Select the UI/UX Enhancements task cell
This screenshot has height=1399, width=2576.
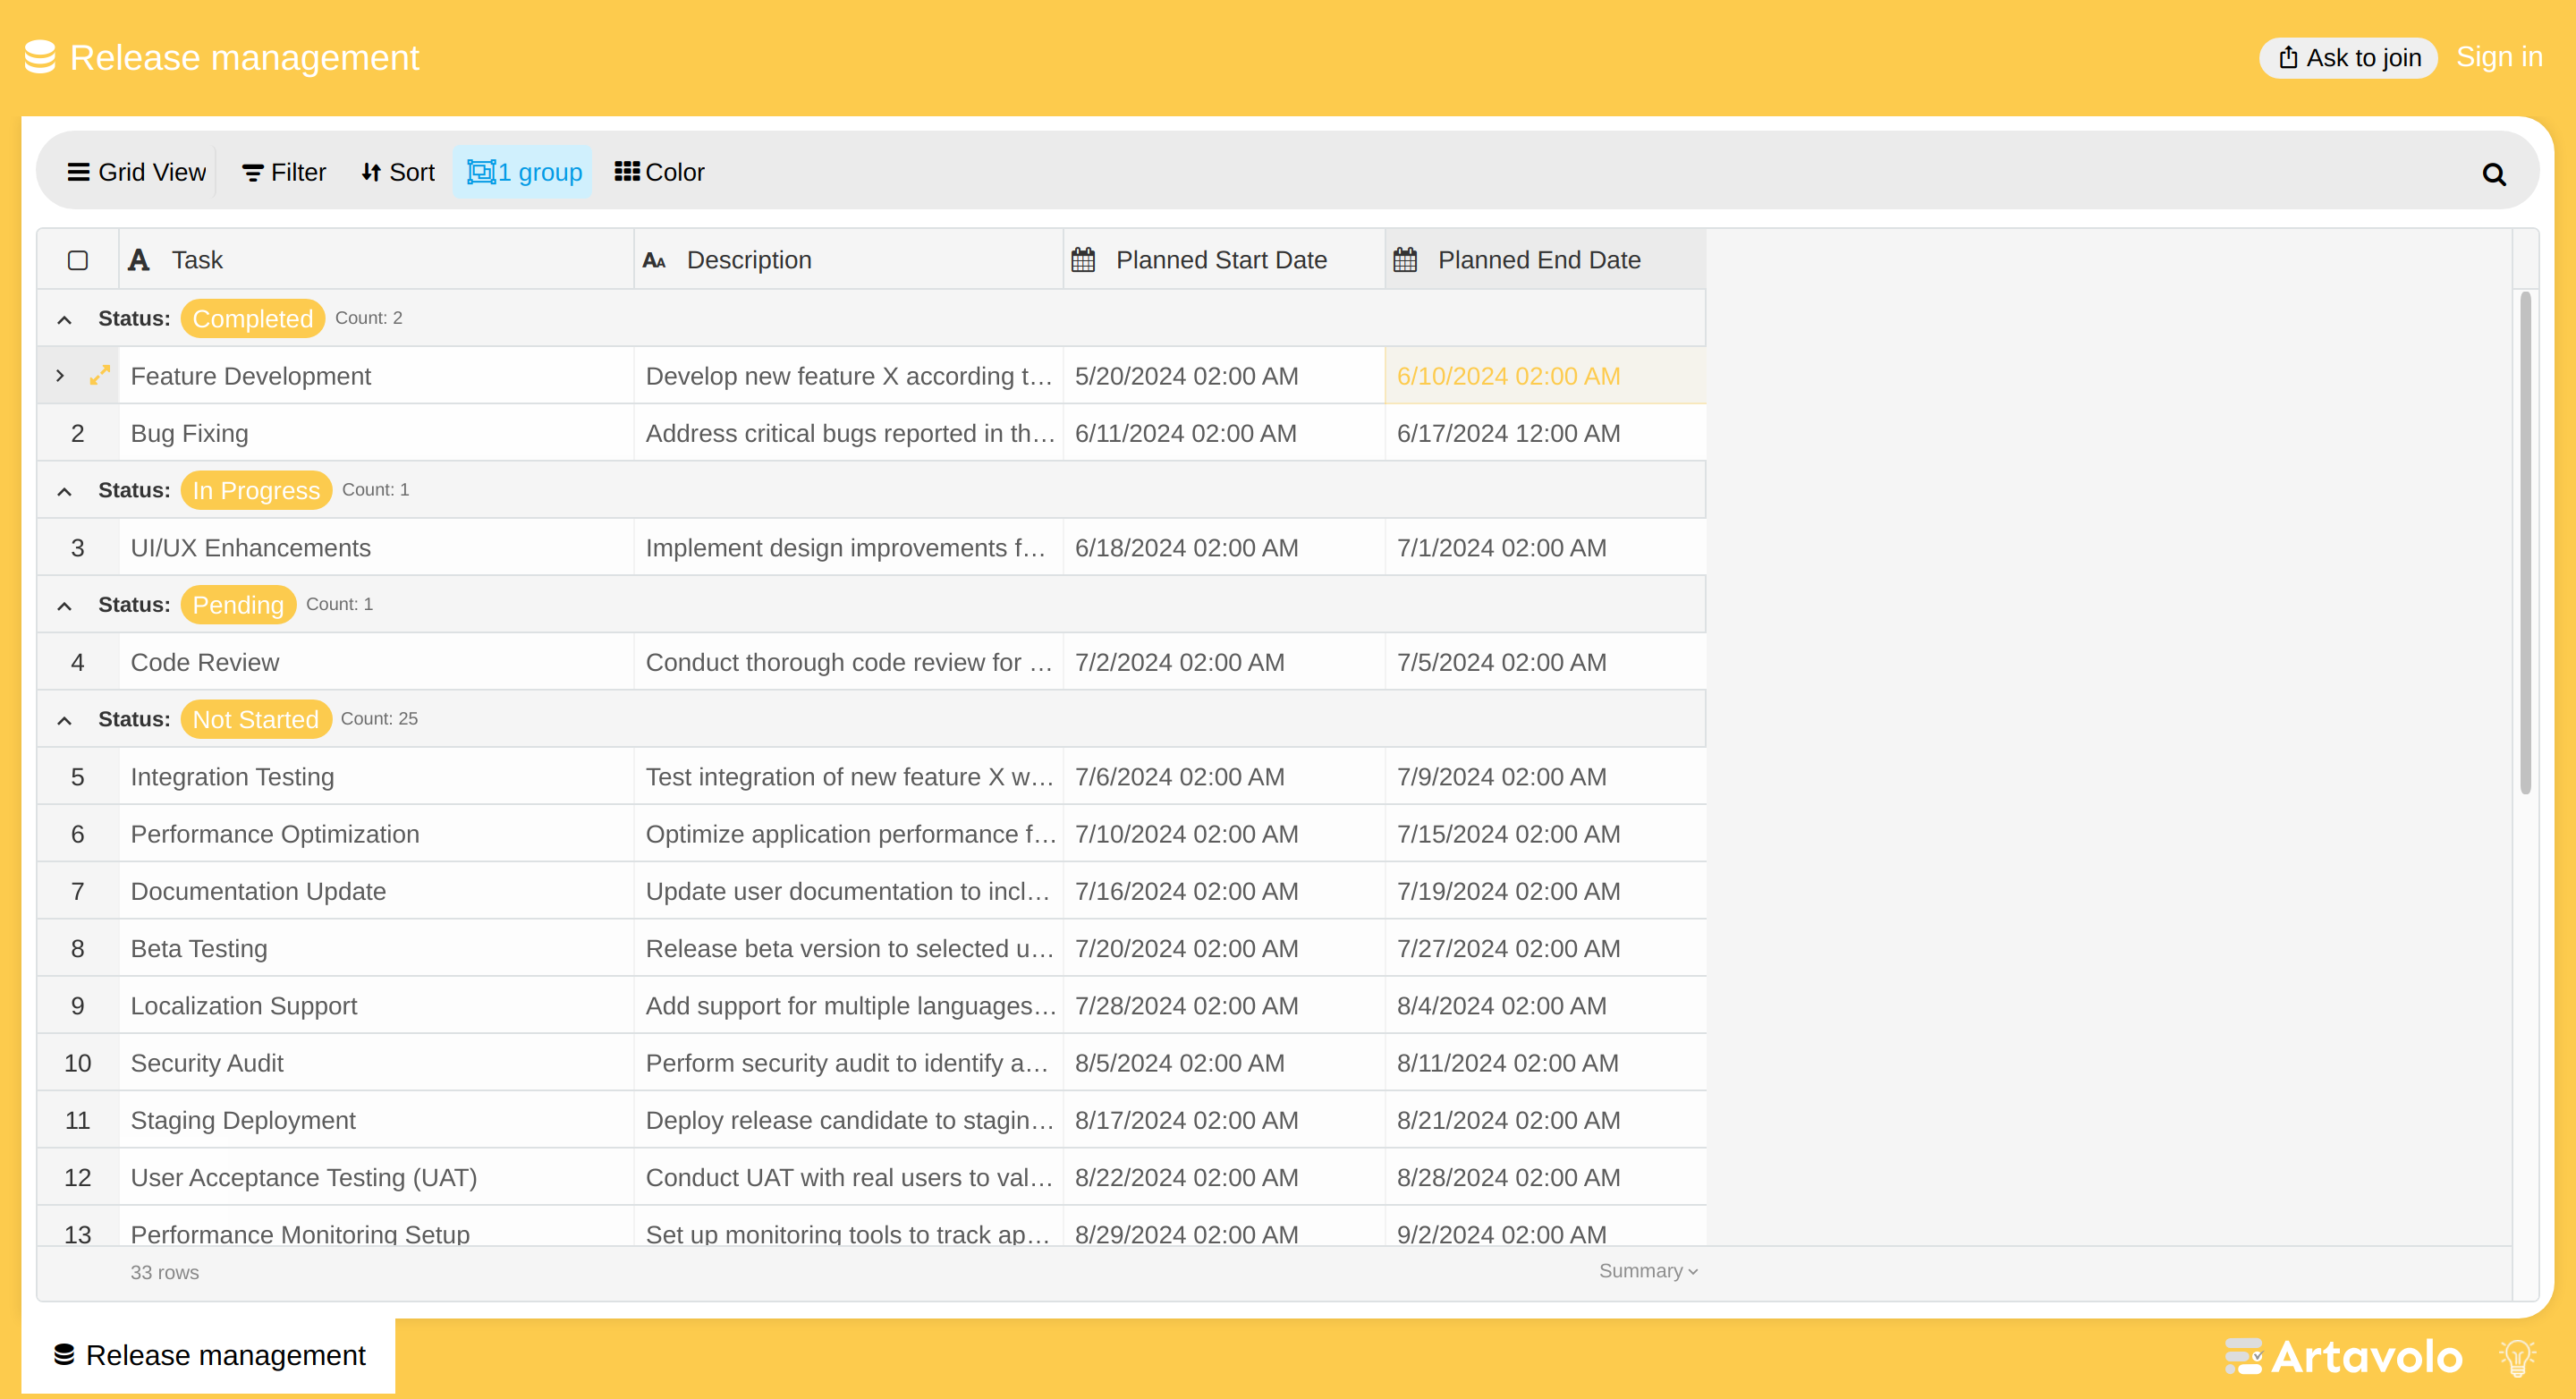tap(376, 548)
